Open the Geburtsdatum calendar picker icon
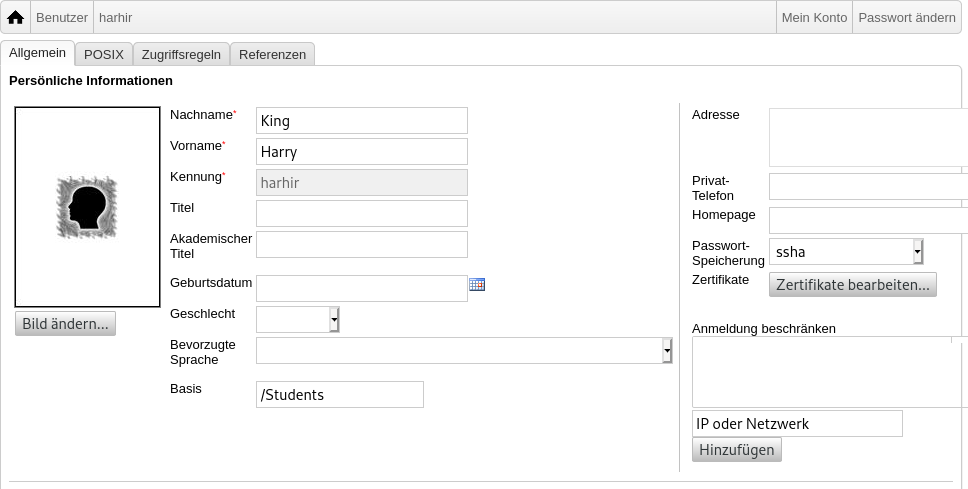The image size is (968, 489). click(x=477, y=284)
